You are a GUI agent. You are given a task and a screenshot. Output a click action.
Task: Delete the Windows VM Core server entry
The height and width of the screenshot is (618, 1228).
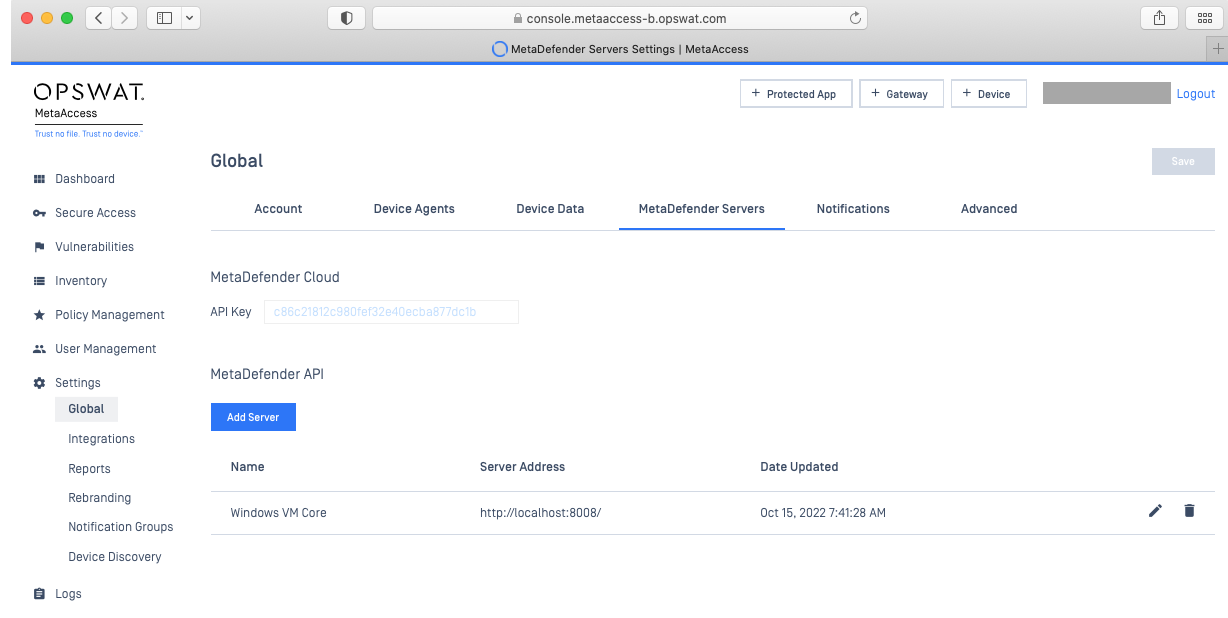[1189, 511]
